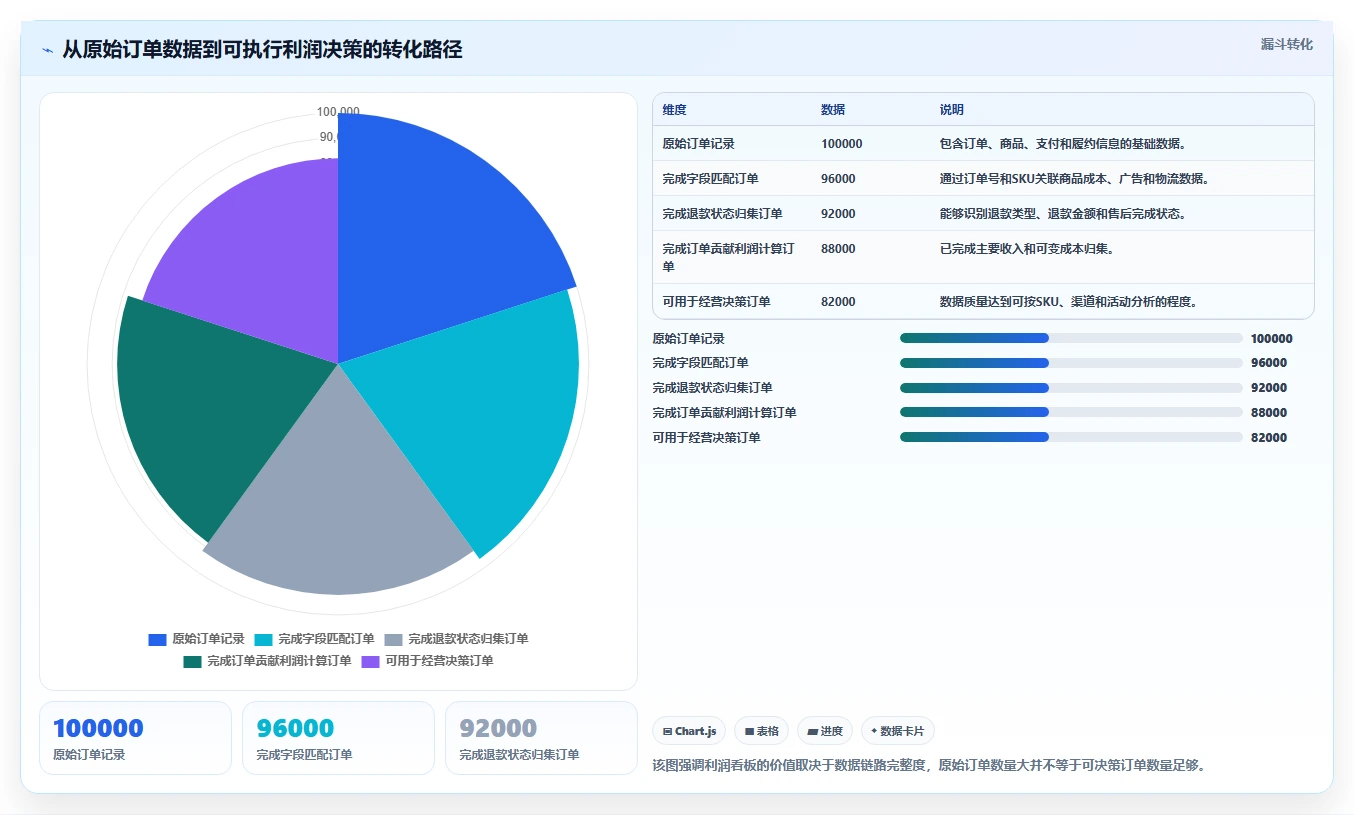Click the Chart.js tag
This screenshot has width=1354, height=815.
(x=690, y=731)
